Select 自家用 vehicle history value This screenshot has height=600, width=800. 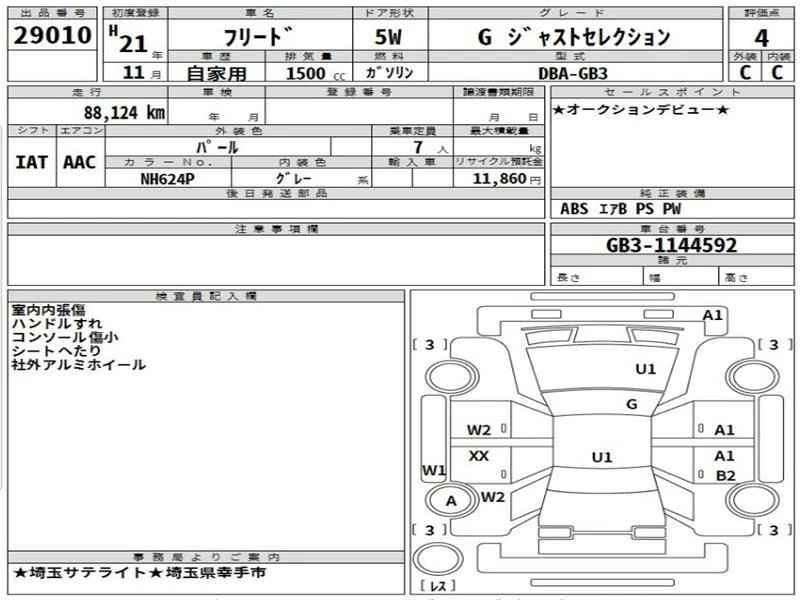click(x=216, y=73)
